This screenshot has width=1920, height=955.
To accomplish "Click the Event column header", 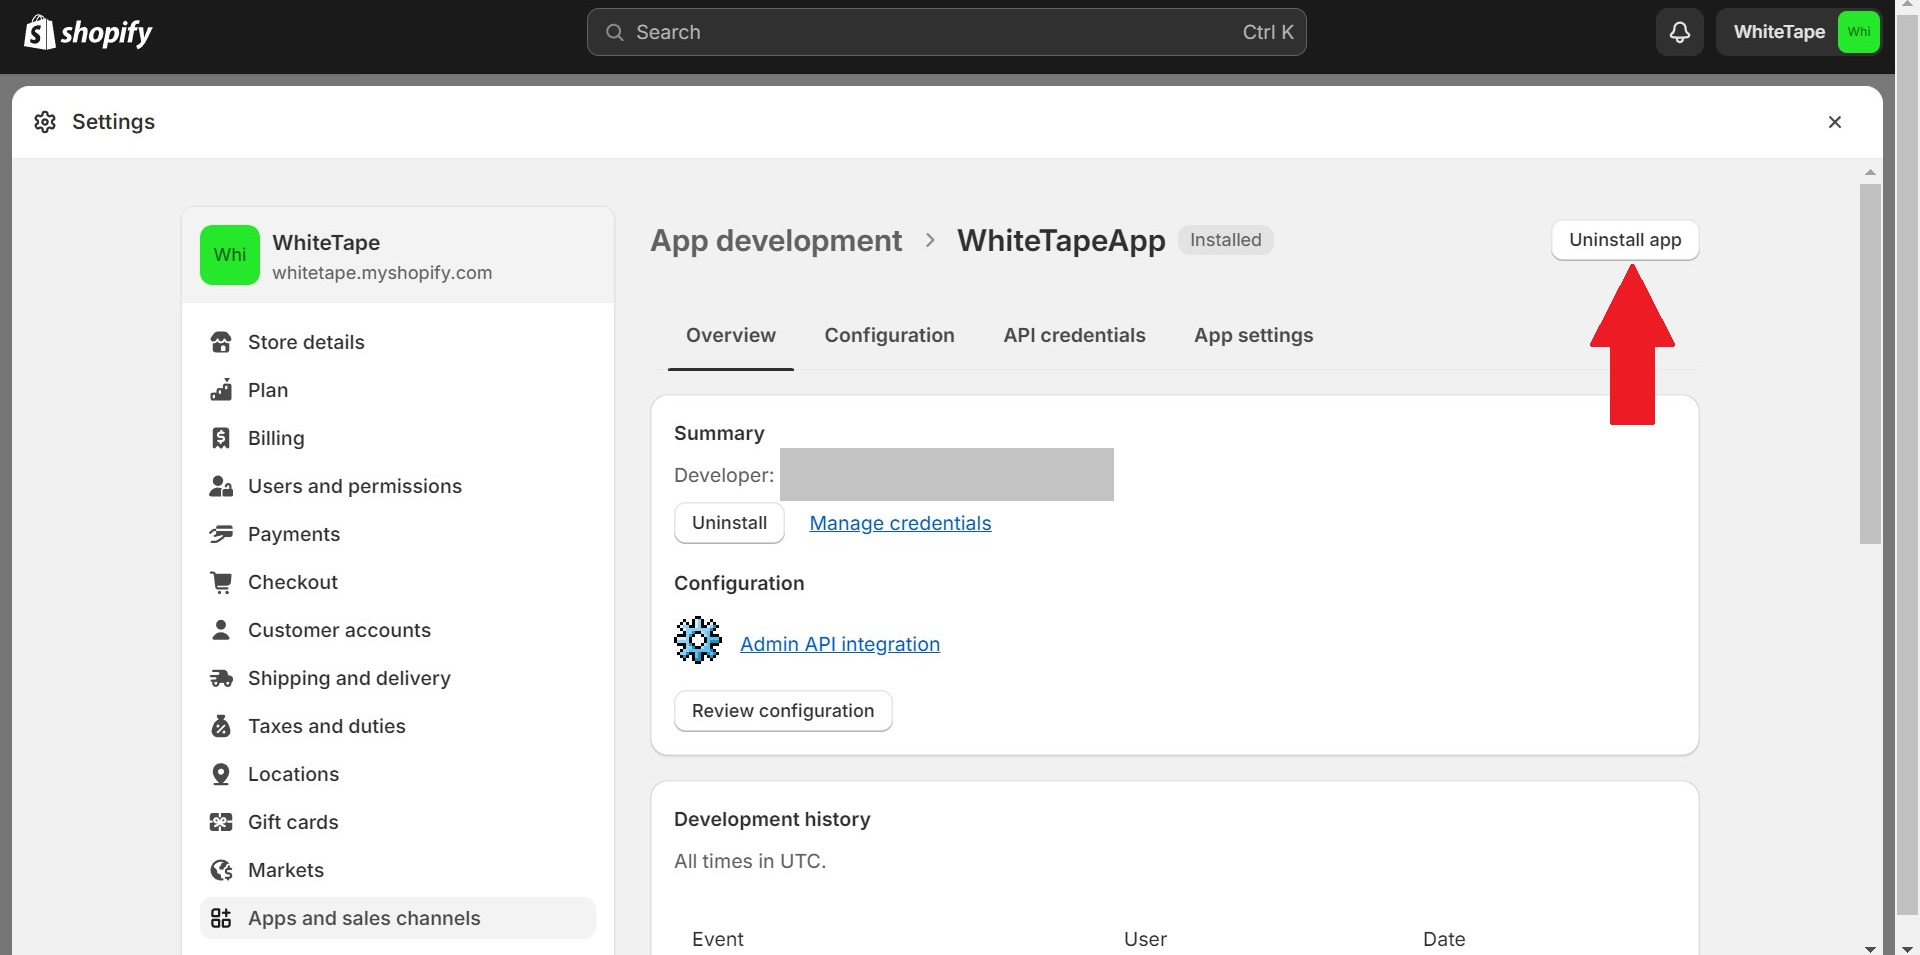I will click(x=718, y=939).
